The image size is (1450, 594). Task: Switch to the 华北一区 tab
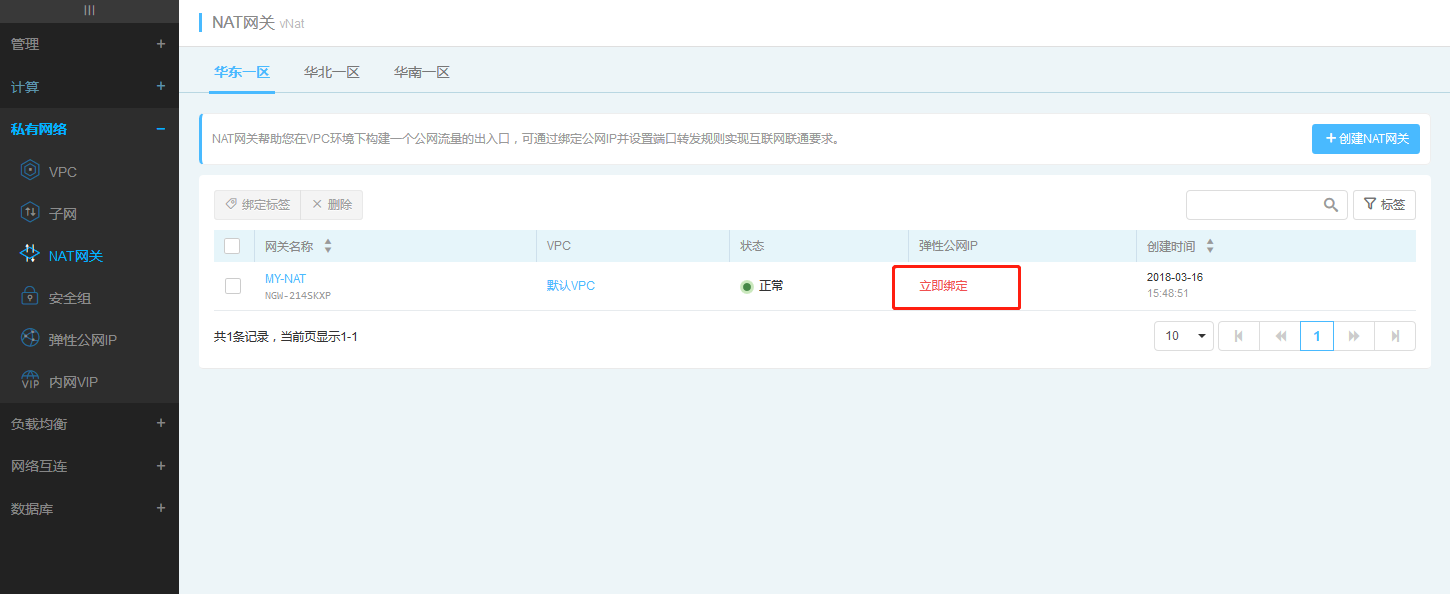coord(331,72)
